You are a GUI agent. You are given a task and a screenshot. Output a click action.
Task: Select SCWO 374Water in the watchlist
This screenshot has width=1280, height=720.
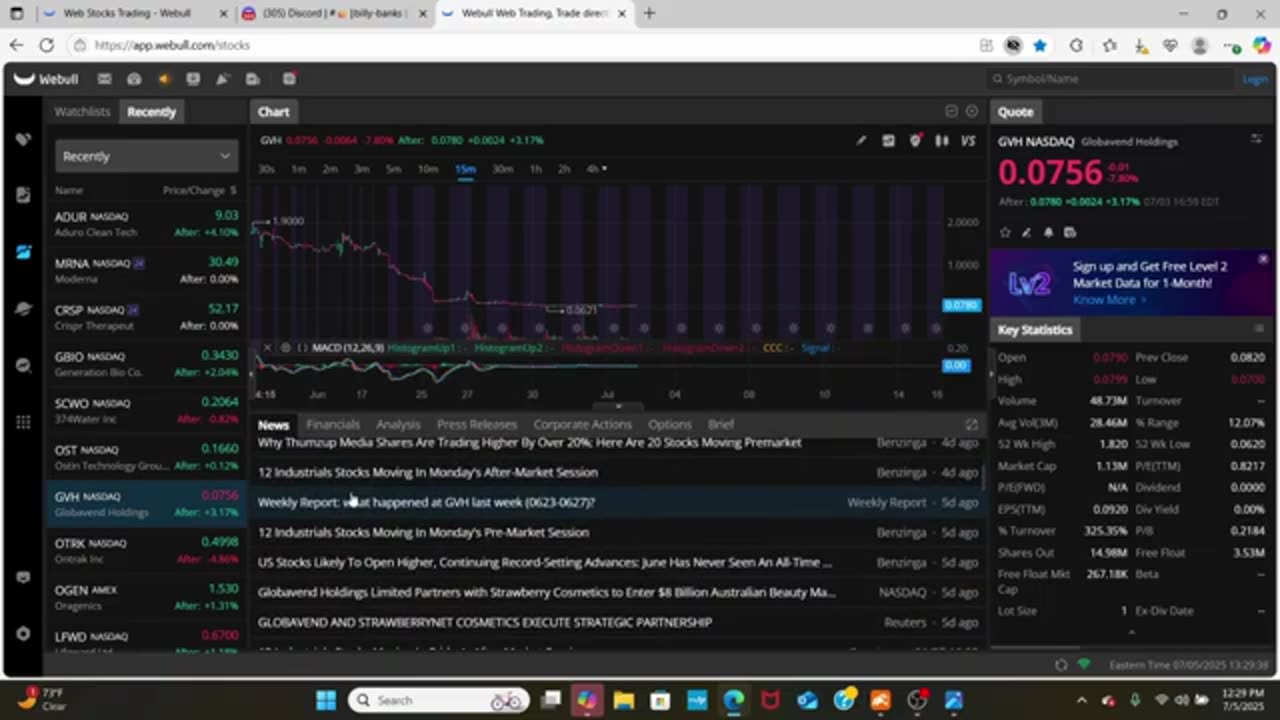(x=146, y=410)
